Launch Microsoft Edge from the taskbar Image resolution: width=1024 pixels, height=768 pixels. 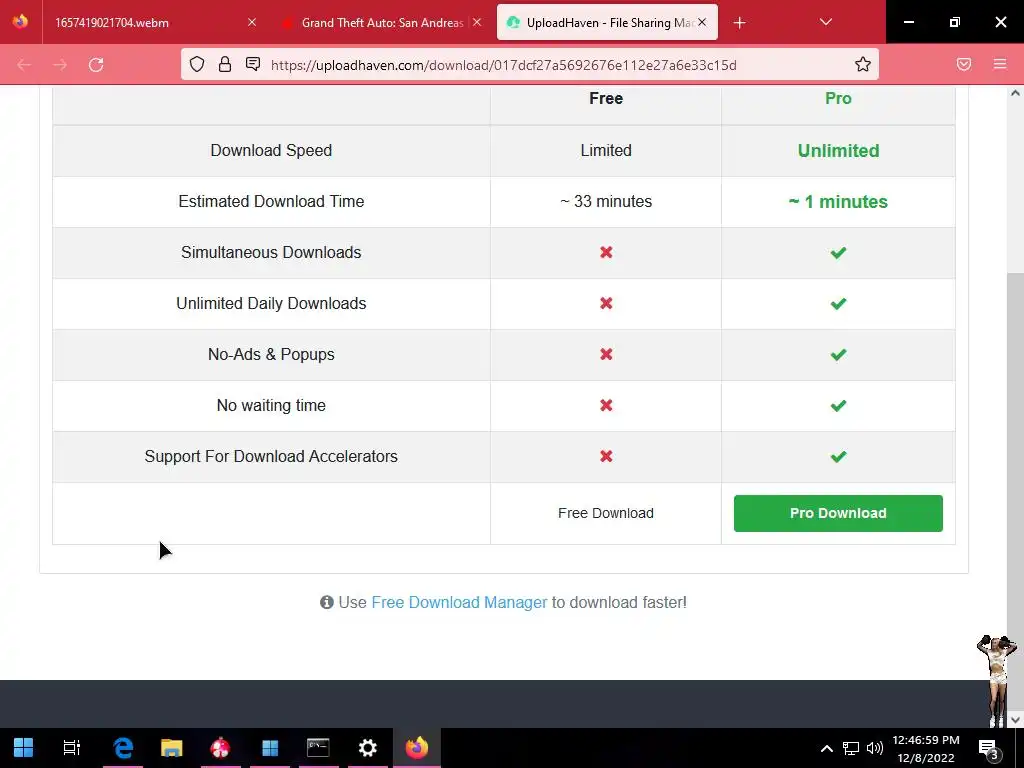point(123,747)
